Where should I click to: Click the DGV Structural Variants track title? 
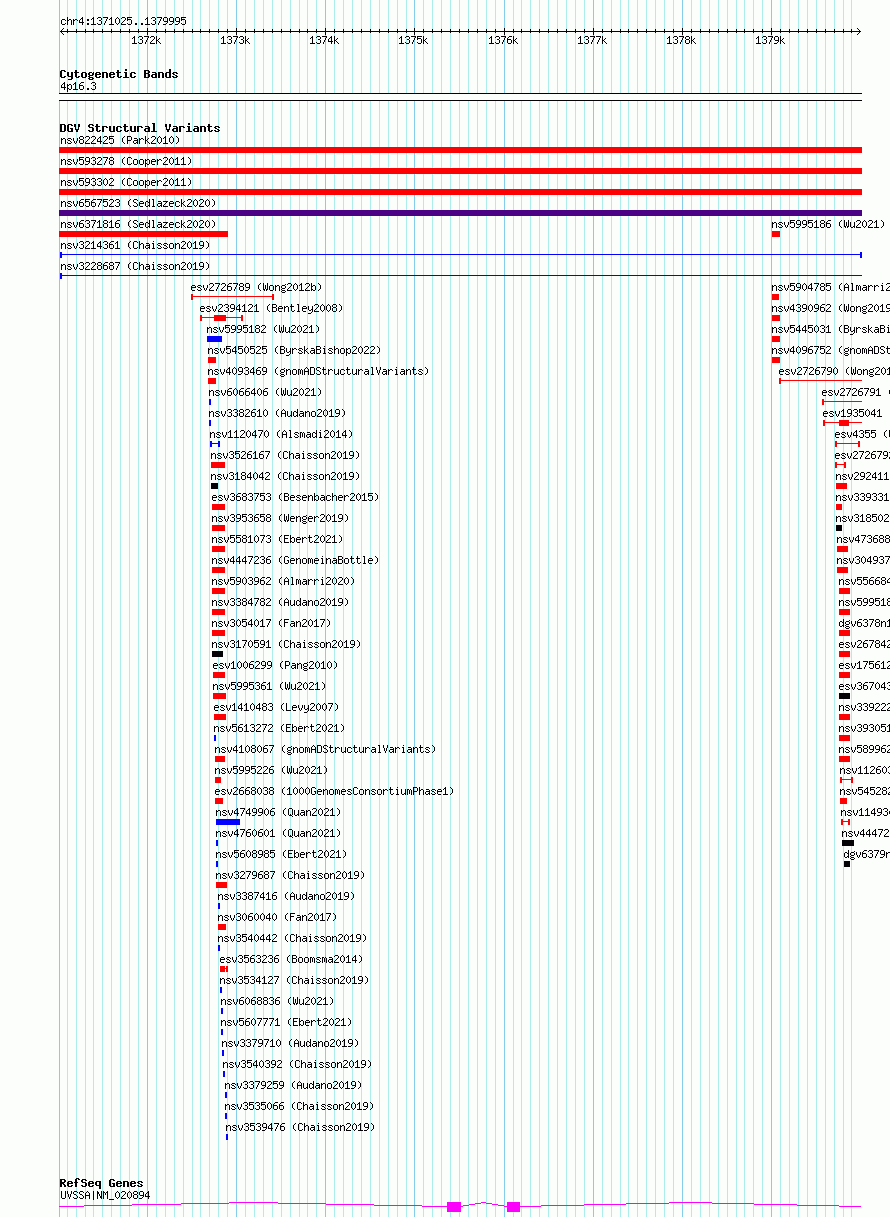tap(140, 128)
